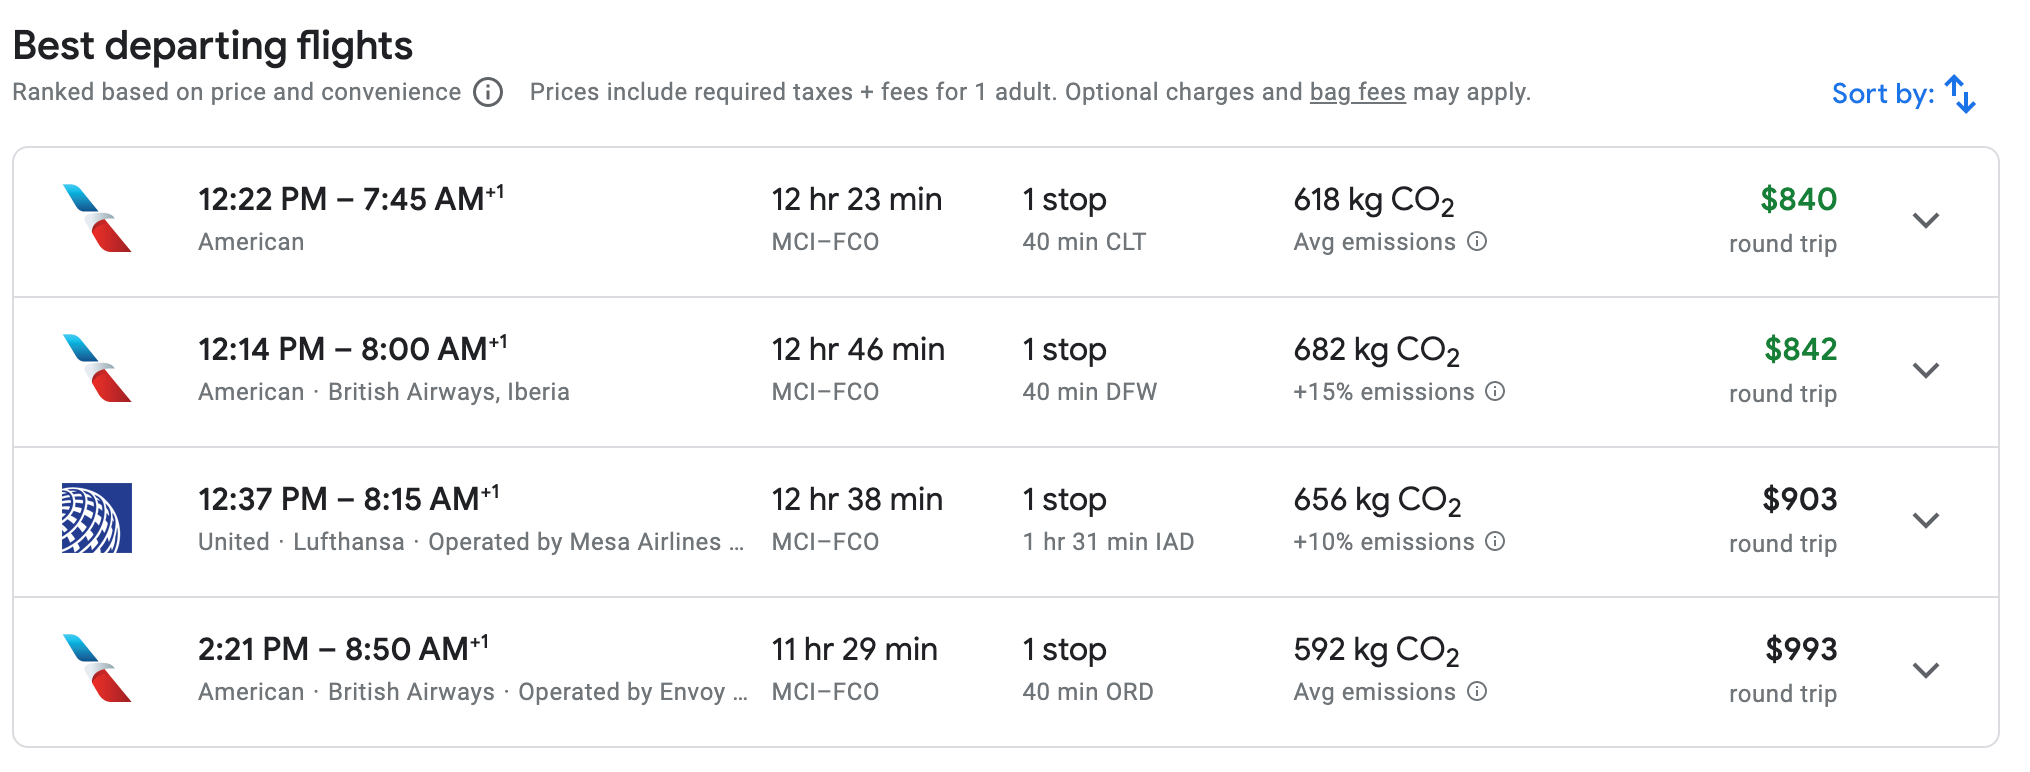Click info icon next to 618 kg emissions
Image resolution: width=2030 pixels, height=772 pixels.
1477,241
